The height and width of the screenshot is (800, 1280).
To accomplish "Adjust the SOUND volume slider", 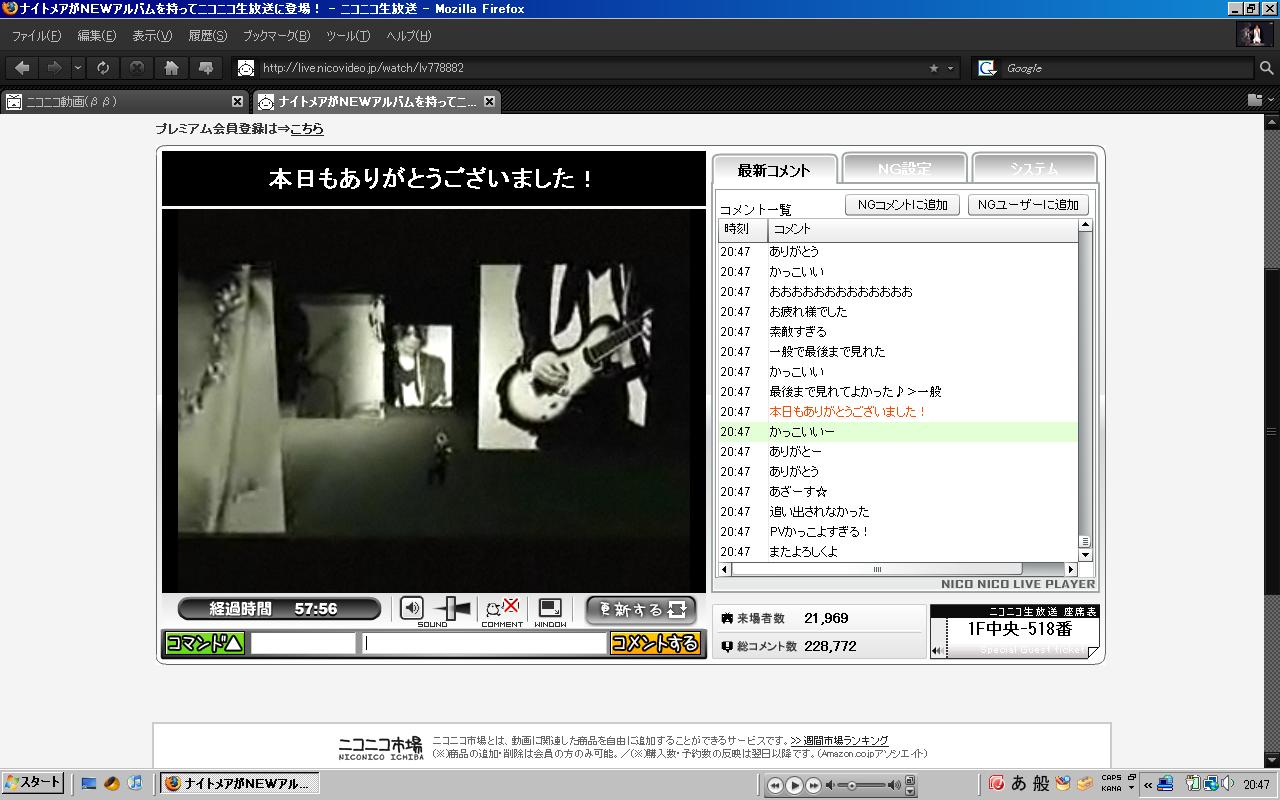I will 453,608.
